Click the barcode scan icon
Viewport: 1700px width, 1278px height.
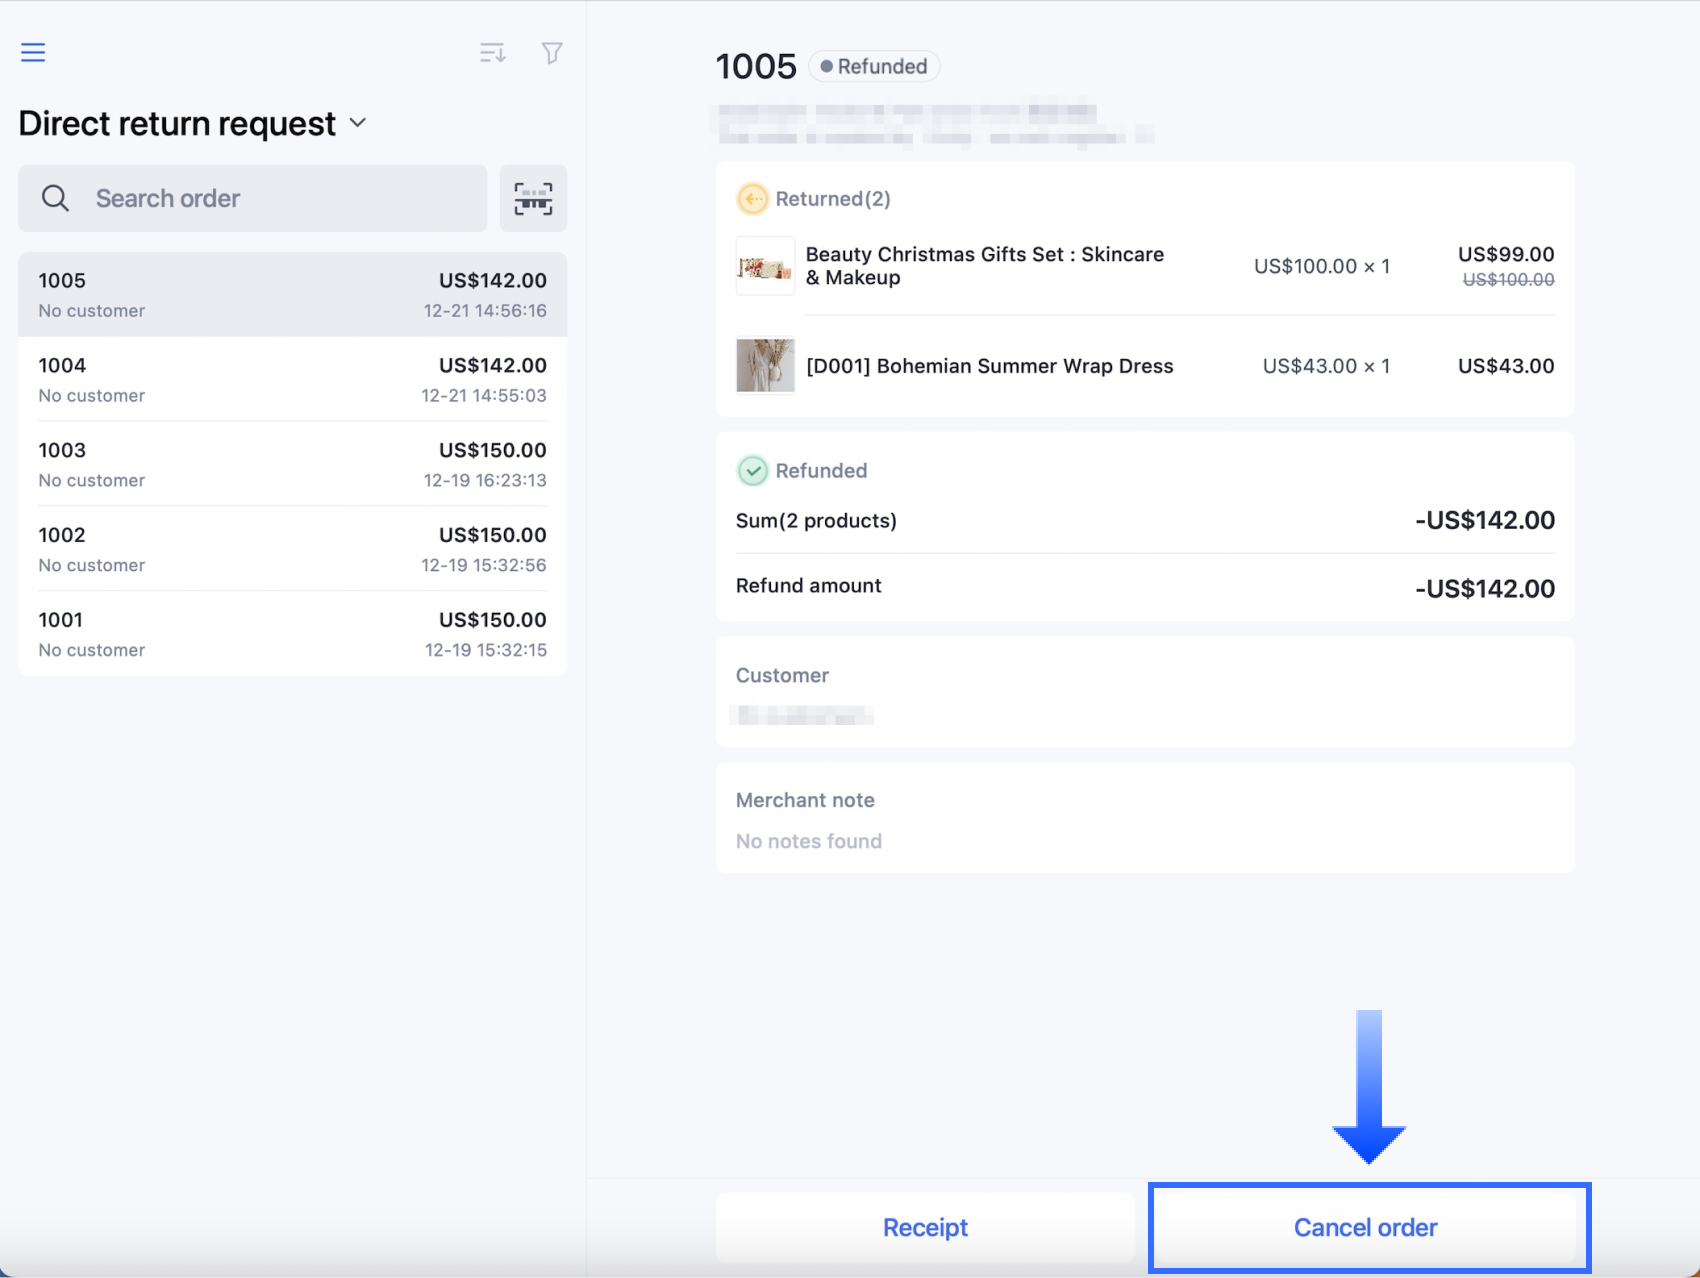coord(533,198)
